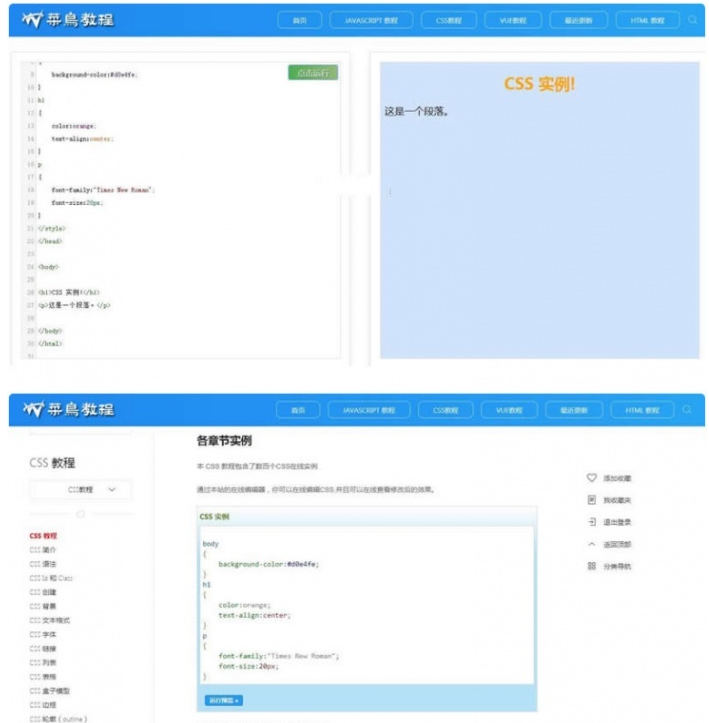Screen dimensions: 709x723
Task: Click the 'font-family:"Times New Roman"' line in the editor
Action: point(103,190)
